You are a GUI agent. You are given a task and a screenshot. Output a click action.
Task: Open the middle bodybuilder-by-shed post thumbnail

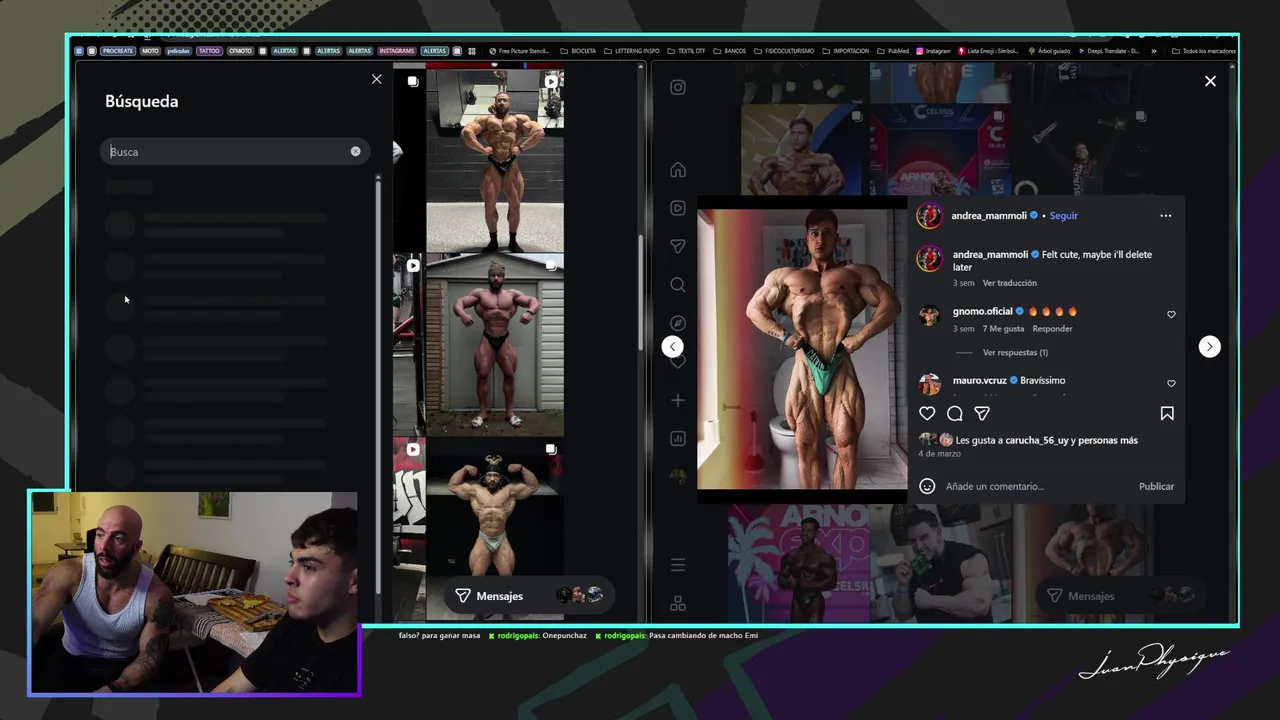tap(495, 345)
